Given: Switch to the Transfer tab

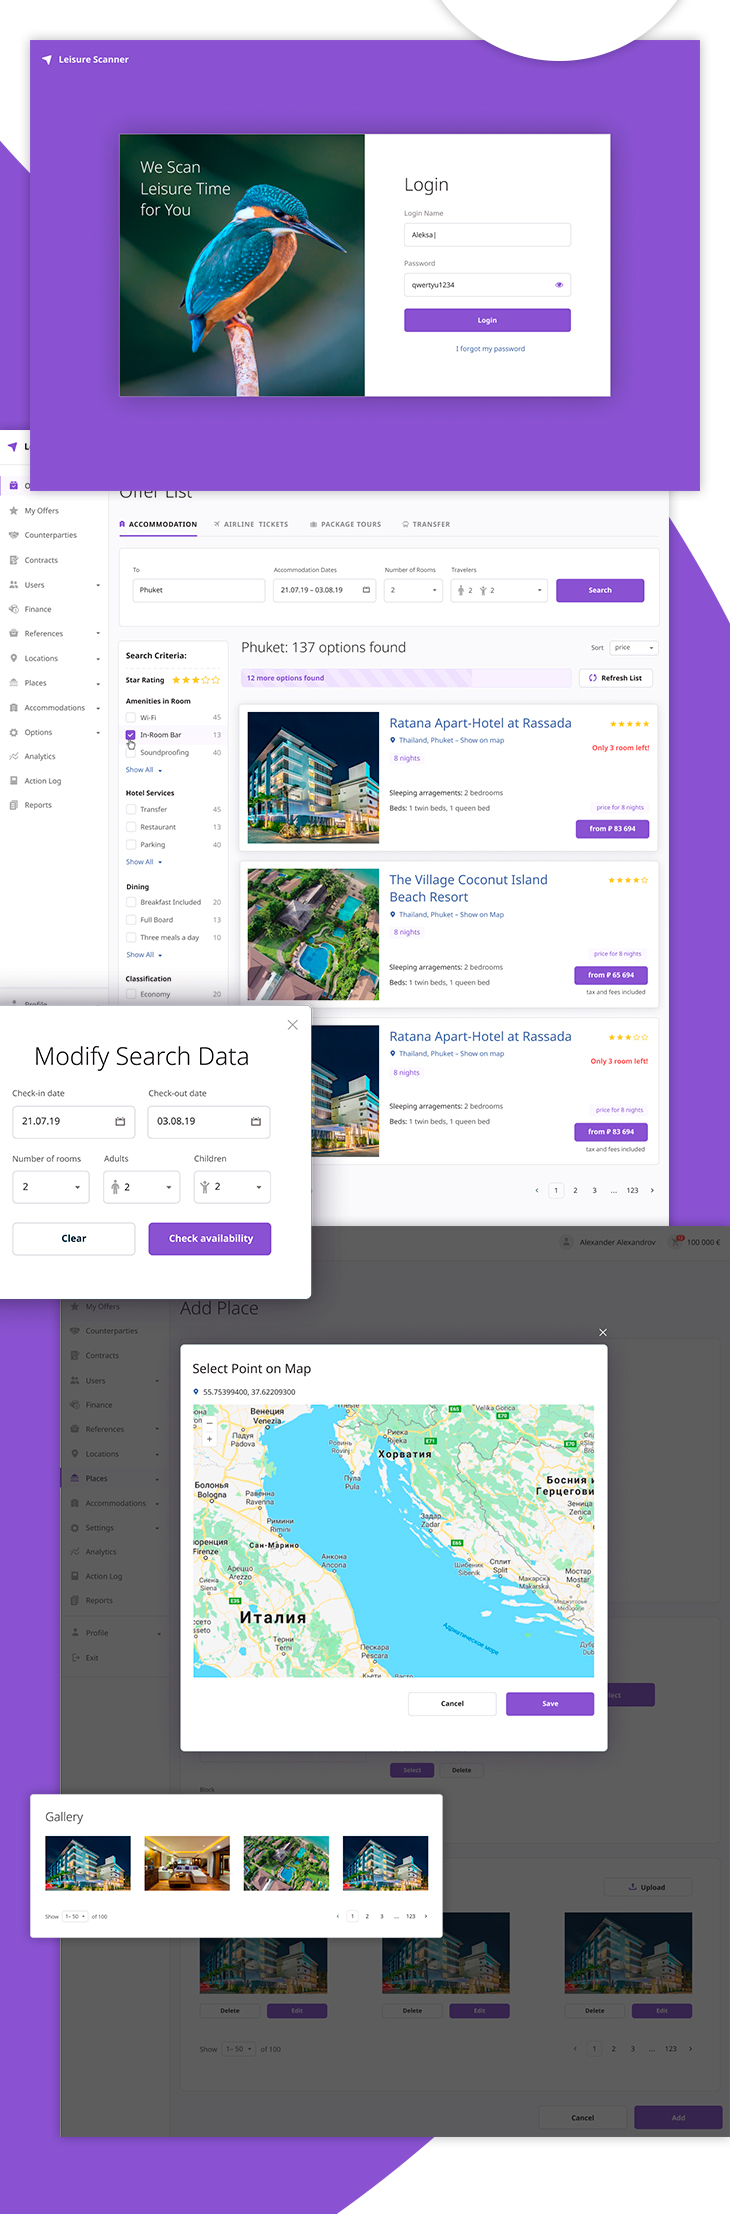Looking at the screenshot, I should 426,524.
